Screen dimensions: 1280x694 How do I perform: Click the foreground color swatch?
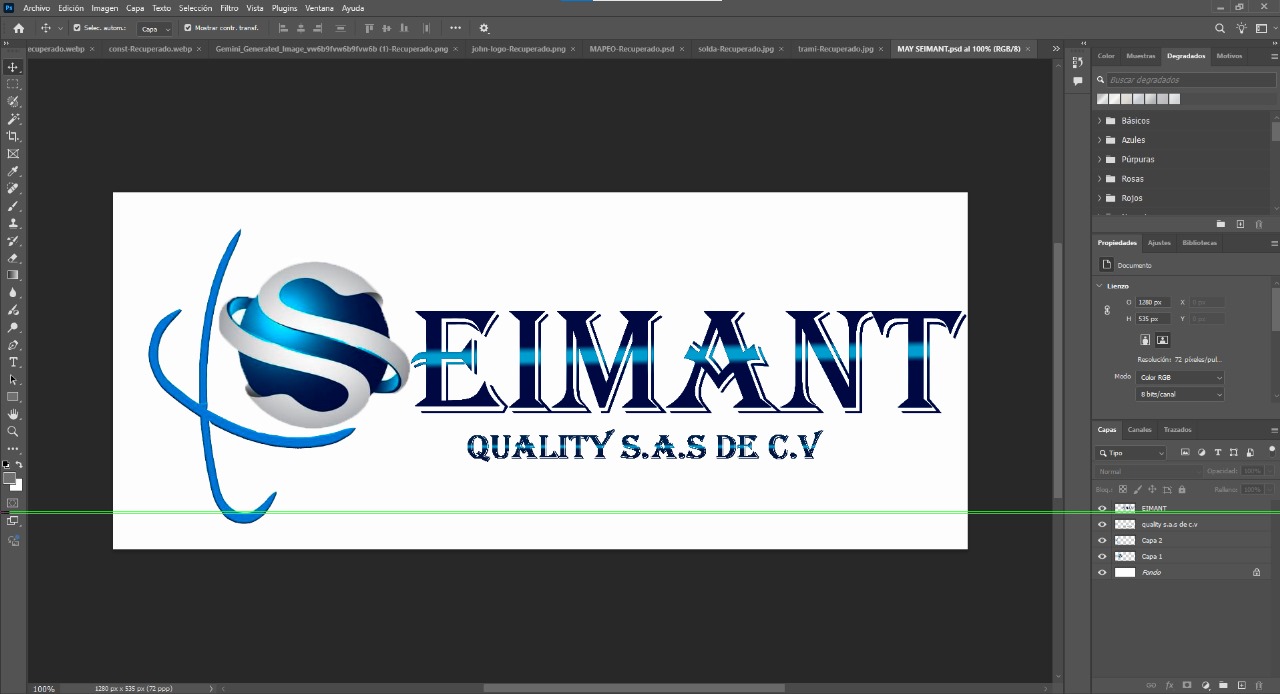click(x=9, y=479)
